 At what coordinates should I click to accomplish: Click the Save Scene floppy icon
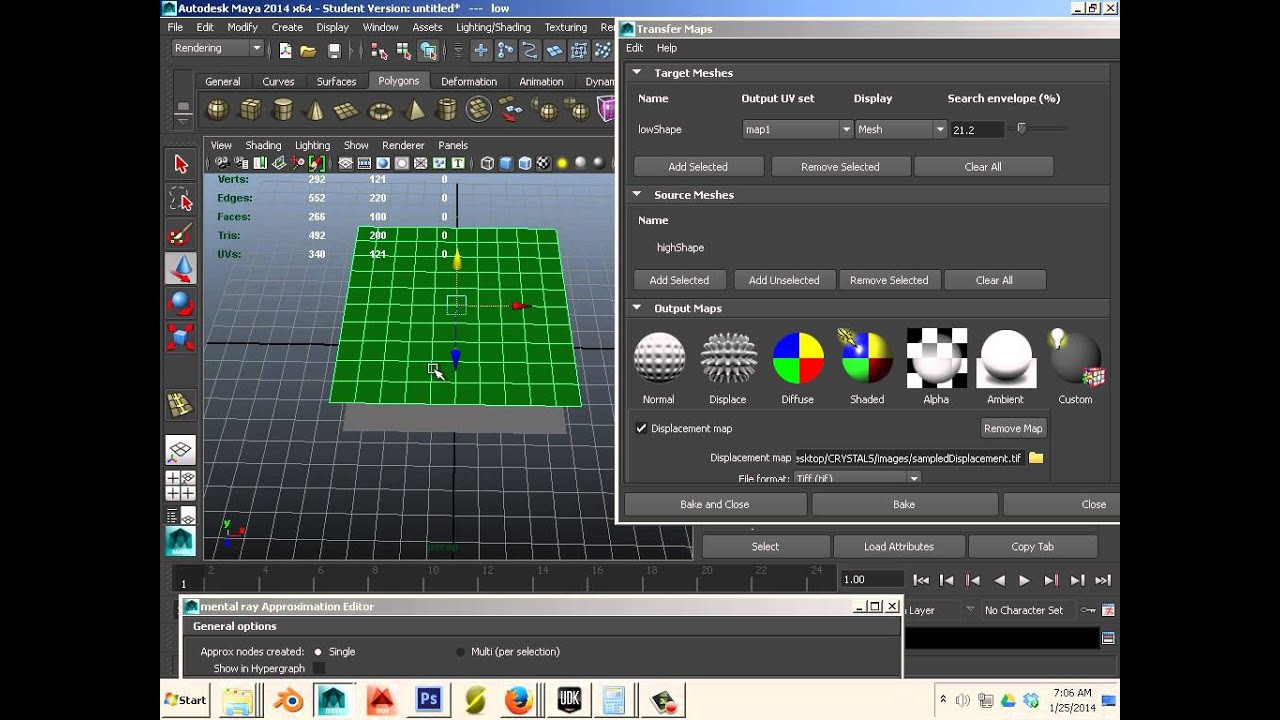point(334,50)
